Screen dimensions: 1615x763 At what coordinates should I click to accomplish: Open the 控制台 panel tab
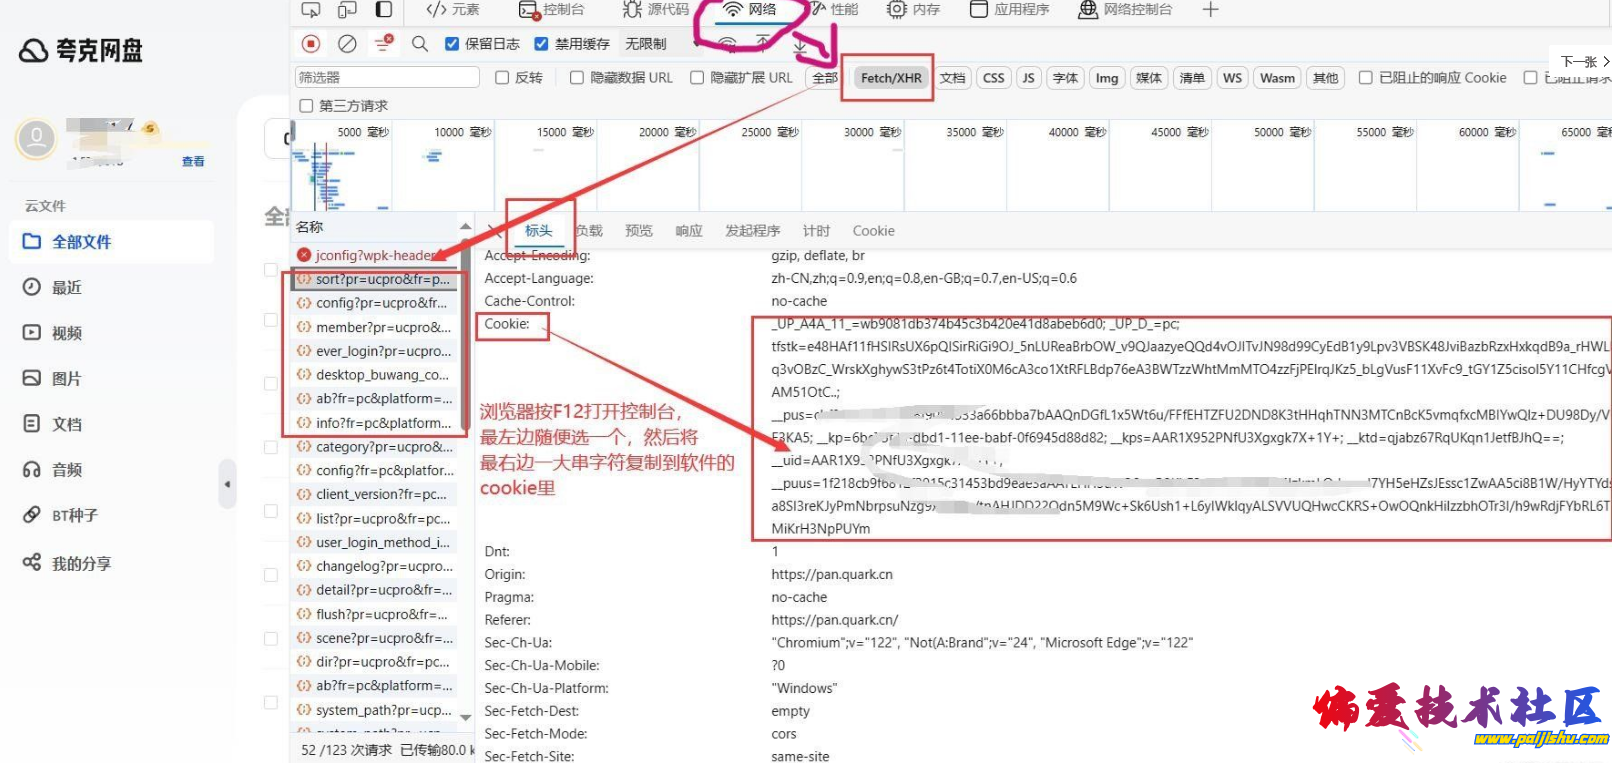[x=552, y=10]
